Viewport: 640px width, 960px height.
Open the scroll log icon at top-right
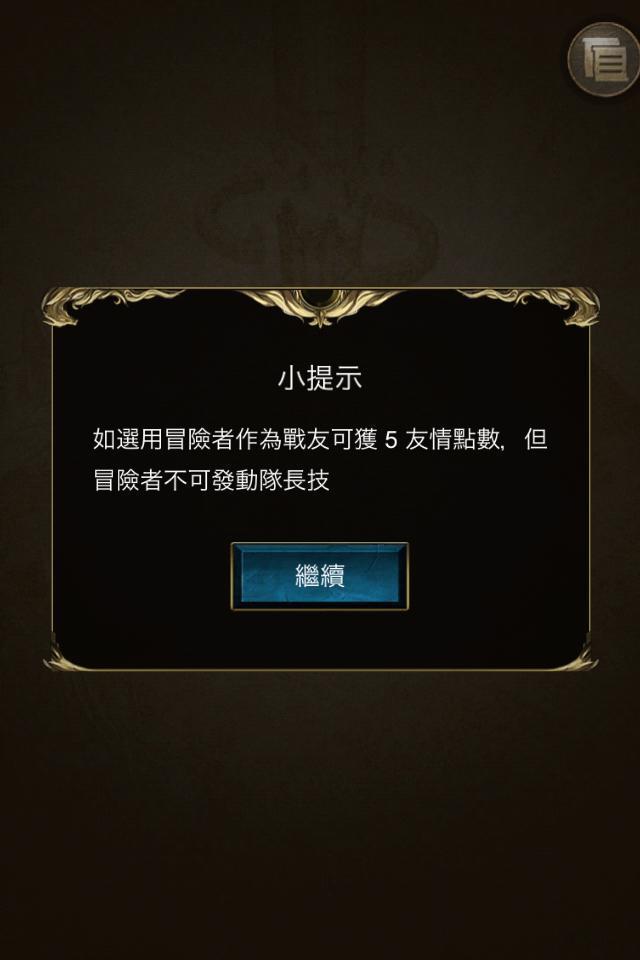click(604, 59)
